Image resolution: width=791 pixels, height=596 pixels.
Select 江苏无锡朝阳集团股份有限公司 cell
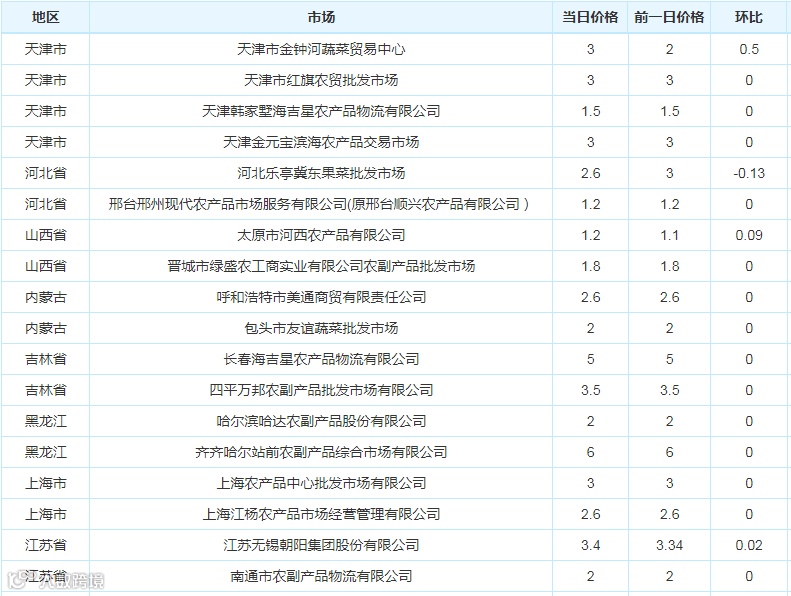[321, 546]
